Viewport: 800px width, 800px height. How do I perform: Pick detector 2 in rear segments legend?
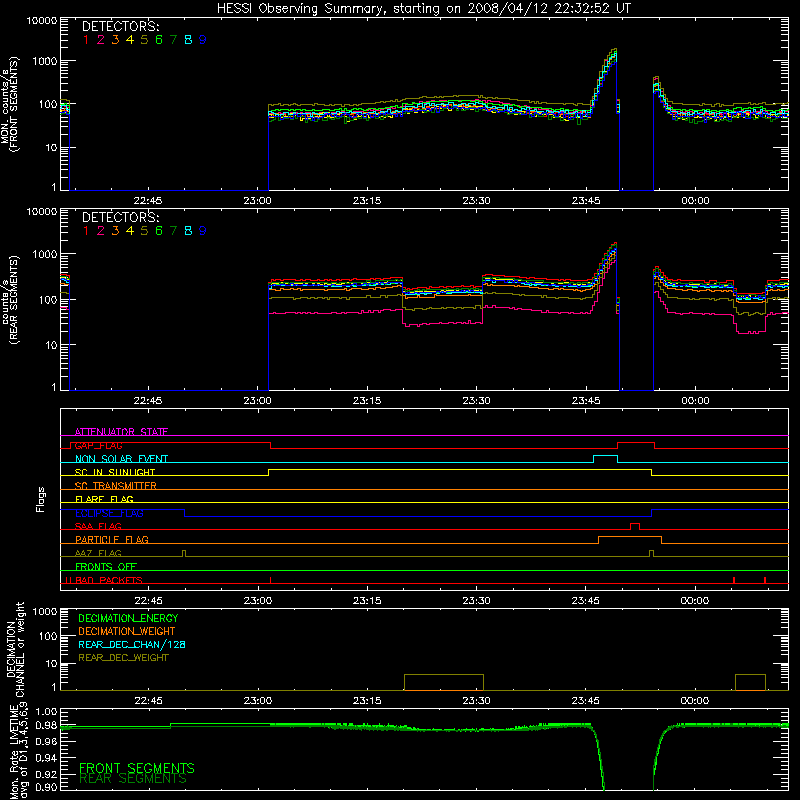101,231
